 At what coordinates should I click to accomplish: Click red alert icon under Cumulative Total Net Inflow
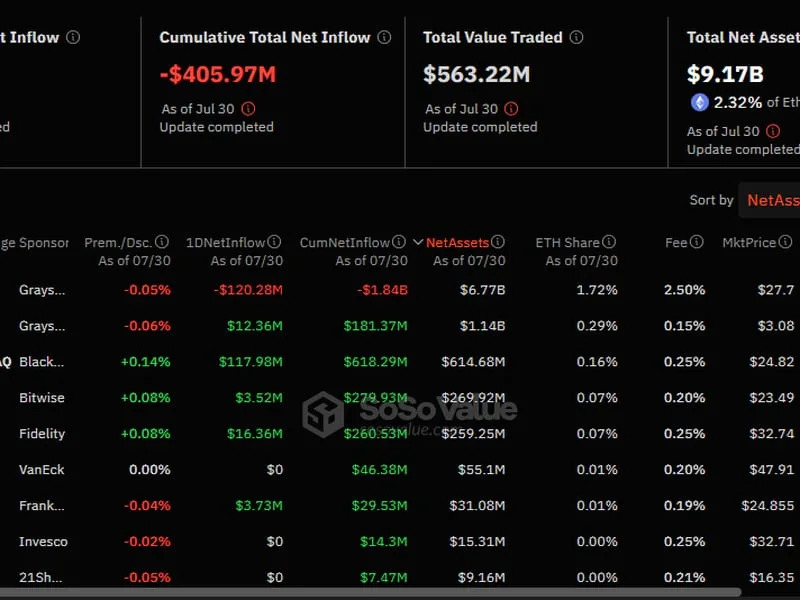(x=248, y=109)
